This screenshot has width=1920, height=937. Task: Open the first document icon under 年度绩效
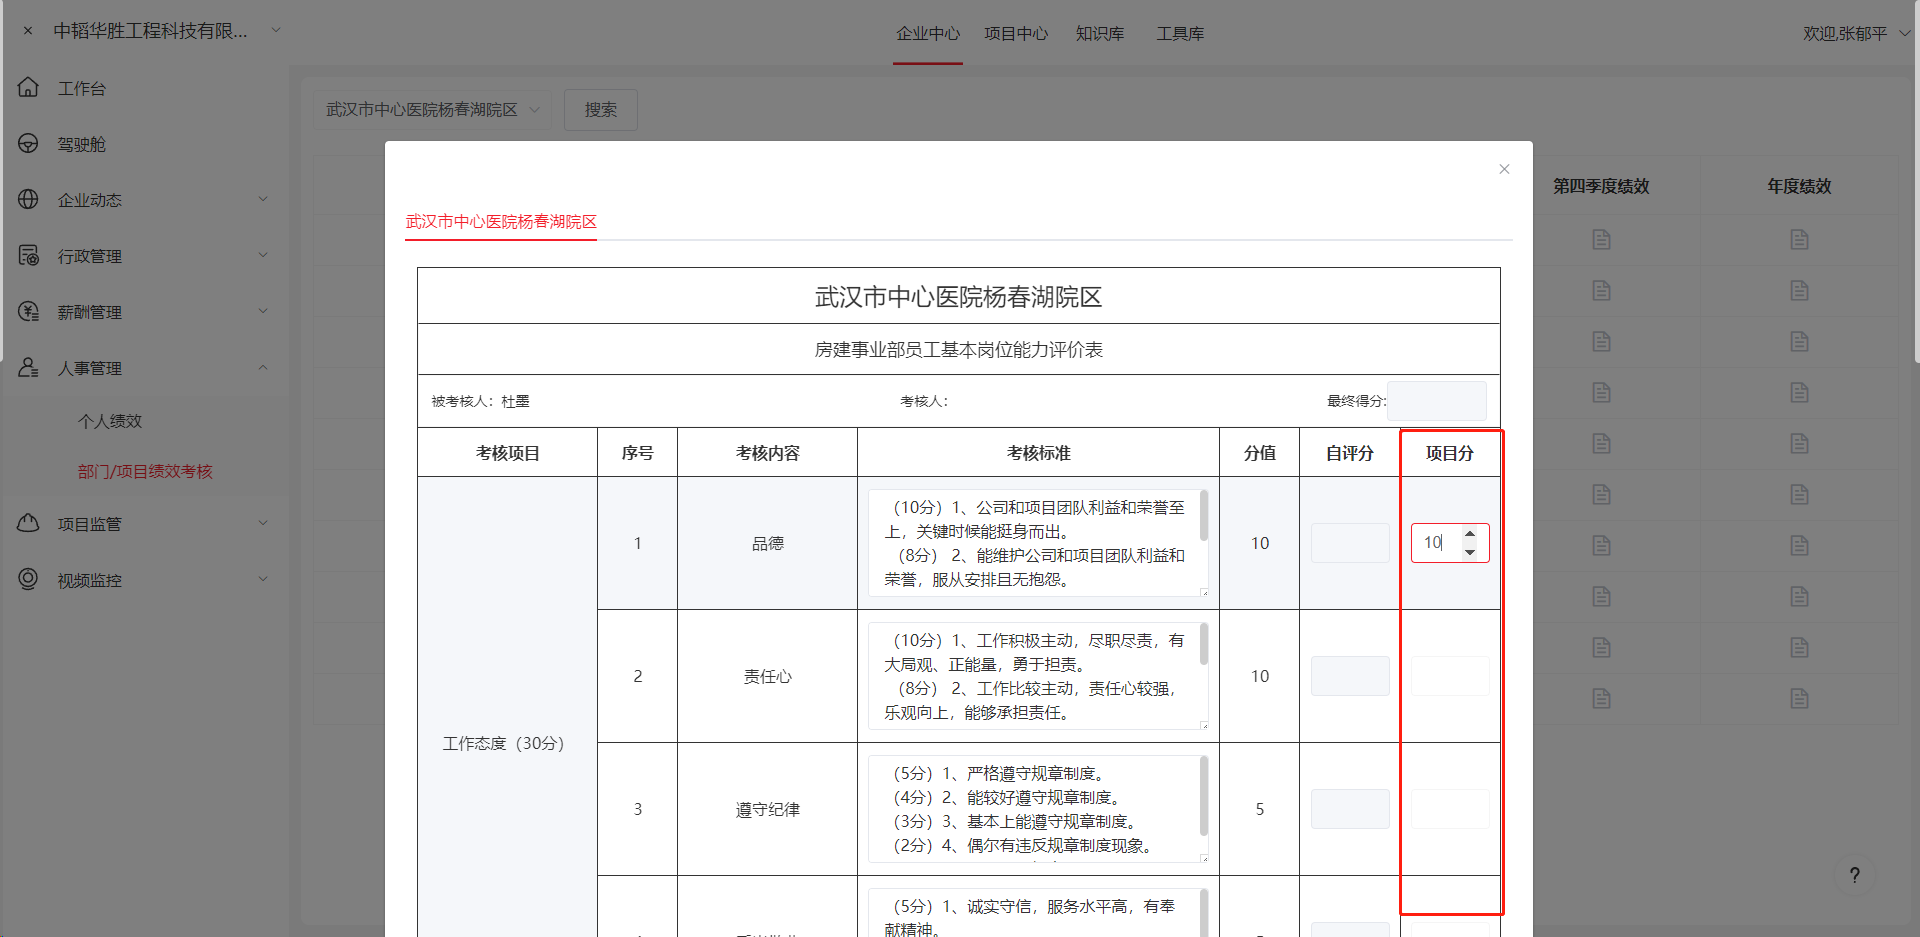pyautogui.click(x=1799, y=239)
